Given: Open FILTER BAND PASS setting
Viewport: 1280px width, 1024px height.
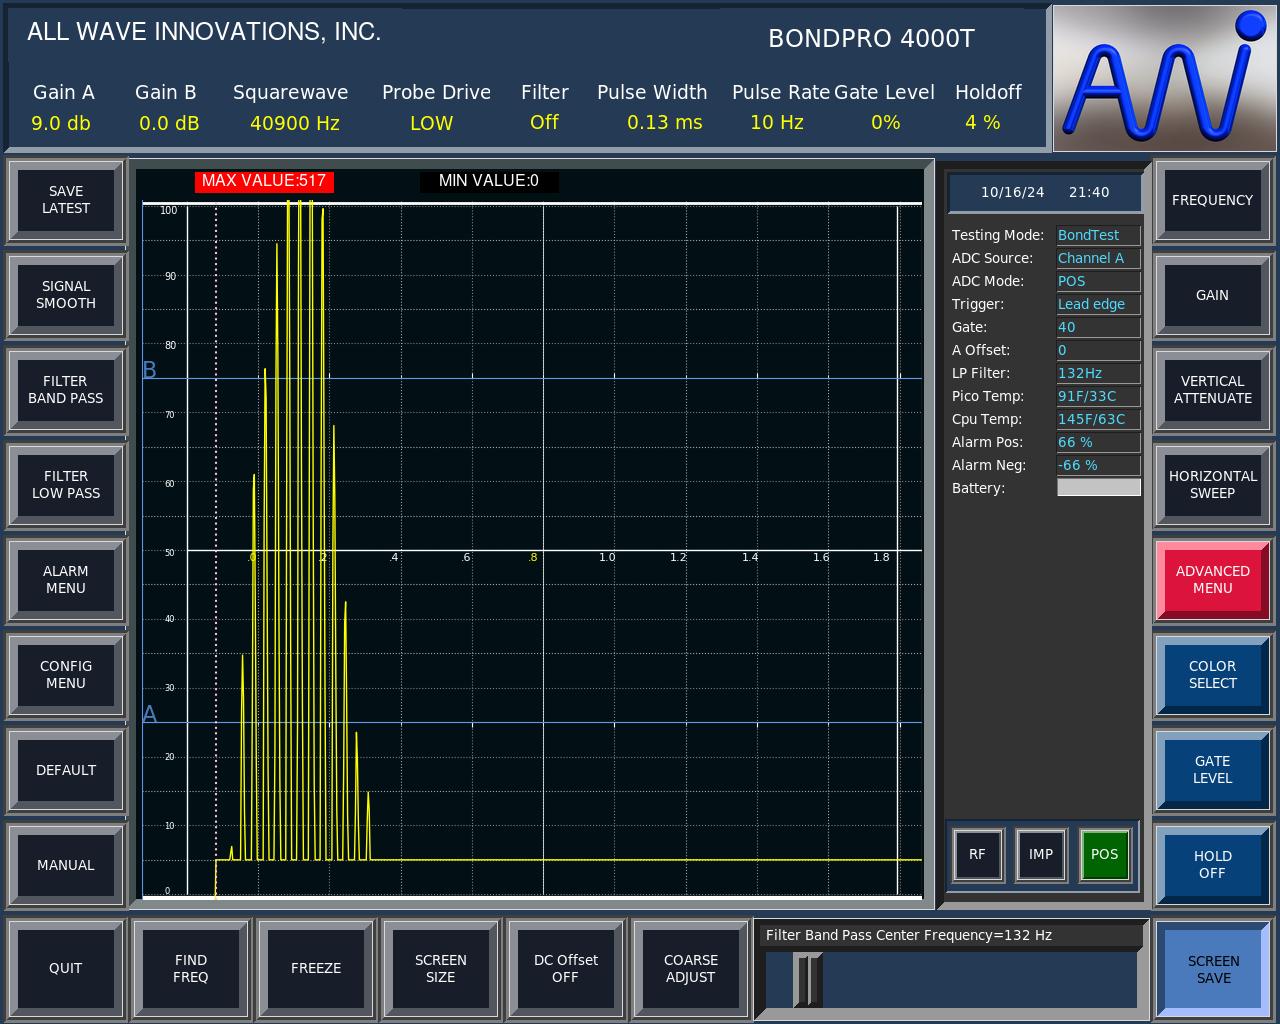Looking at the screenshot, I should [x=66, y=390].
